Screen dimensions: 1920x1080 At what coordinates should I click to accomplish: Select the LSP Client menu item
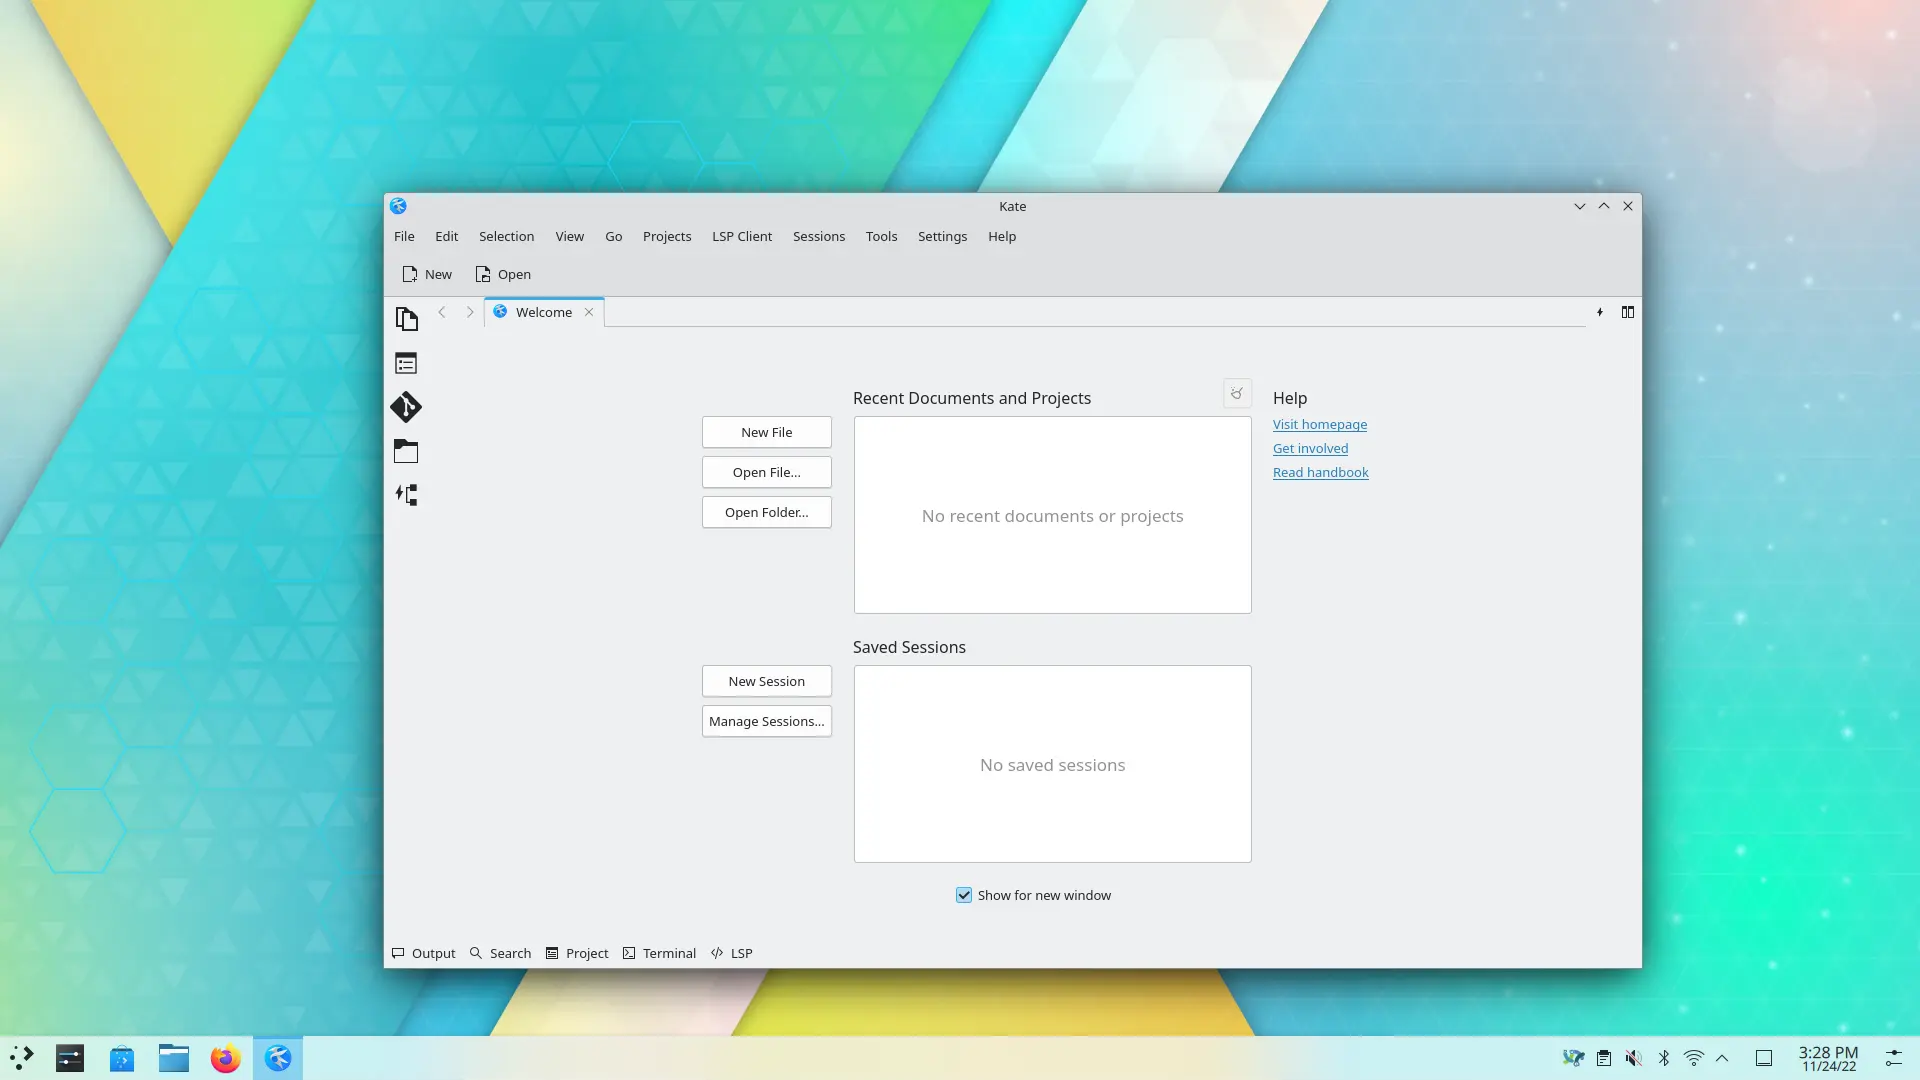coord(742,236)
